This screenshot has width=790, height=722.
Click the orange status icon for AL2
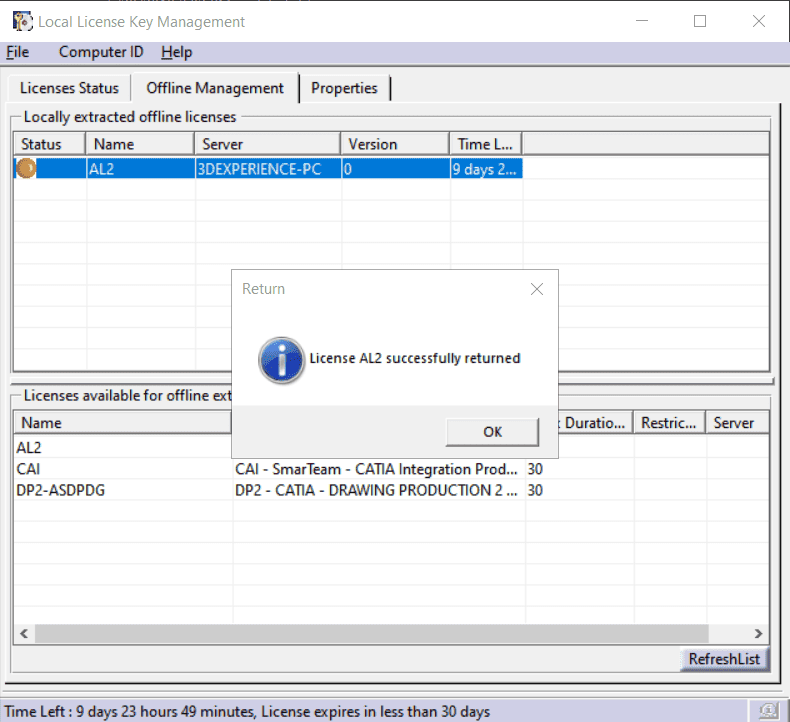coord(26,168)
